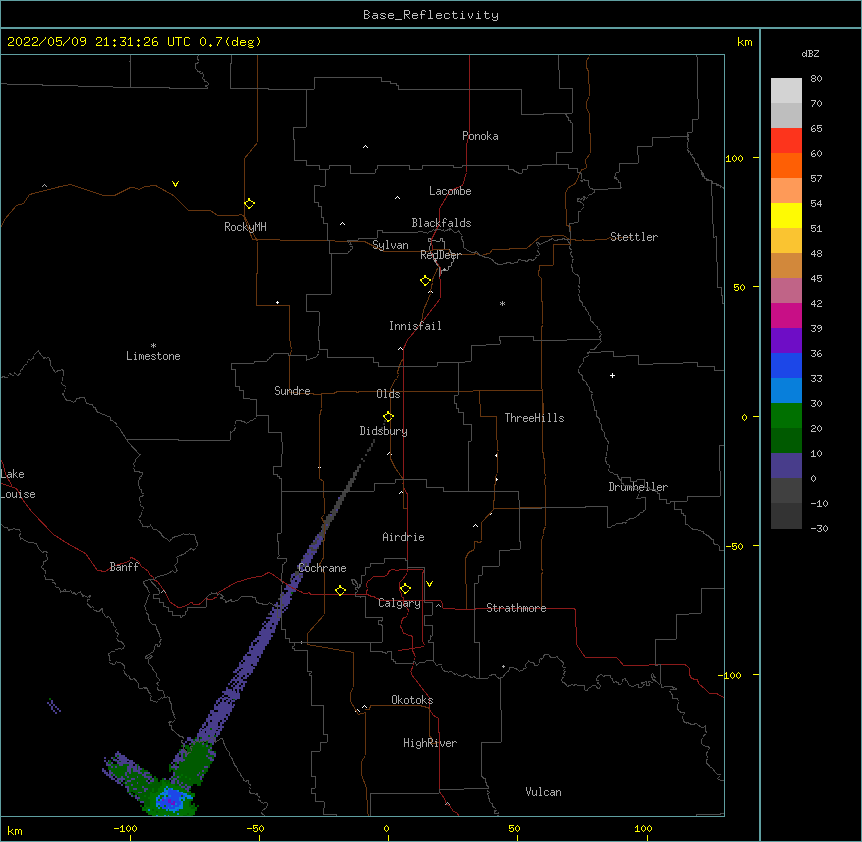Viewport: 862px width, 842px height.
Task: Click the Innisfail town label
Action: pyautogui.click(x=415, y=326)
